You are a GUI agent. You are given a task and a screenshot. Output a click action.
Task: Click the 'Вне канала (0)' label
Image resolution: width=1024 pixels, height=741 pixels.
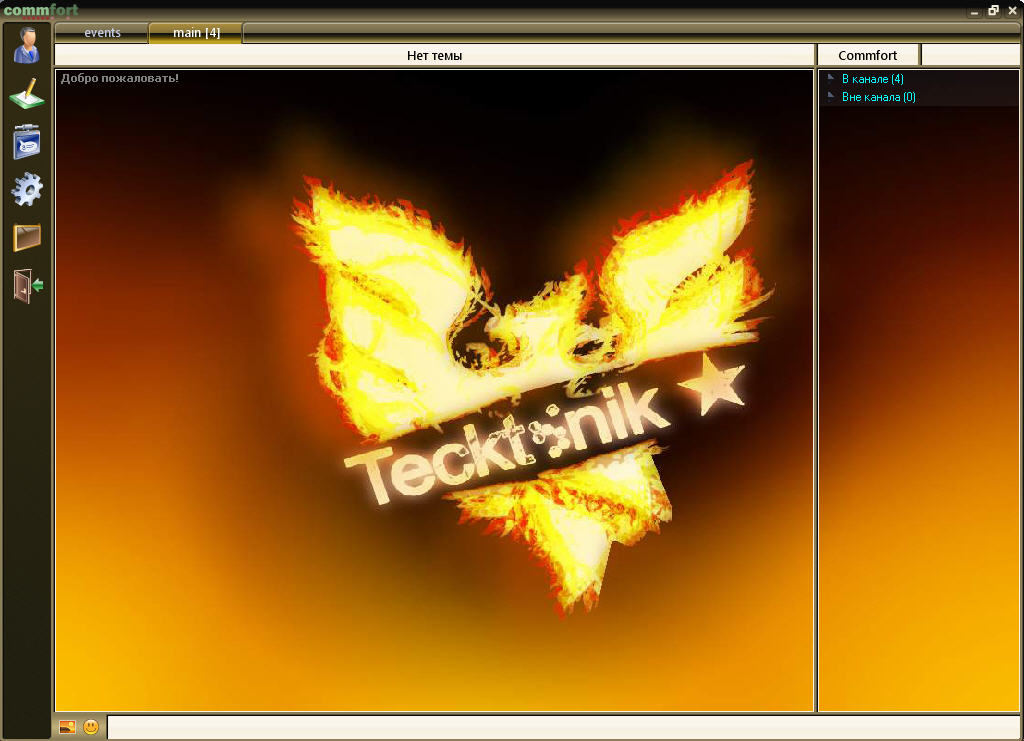pyautogui.click(x=878, y=97)
